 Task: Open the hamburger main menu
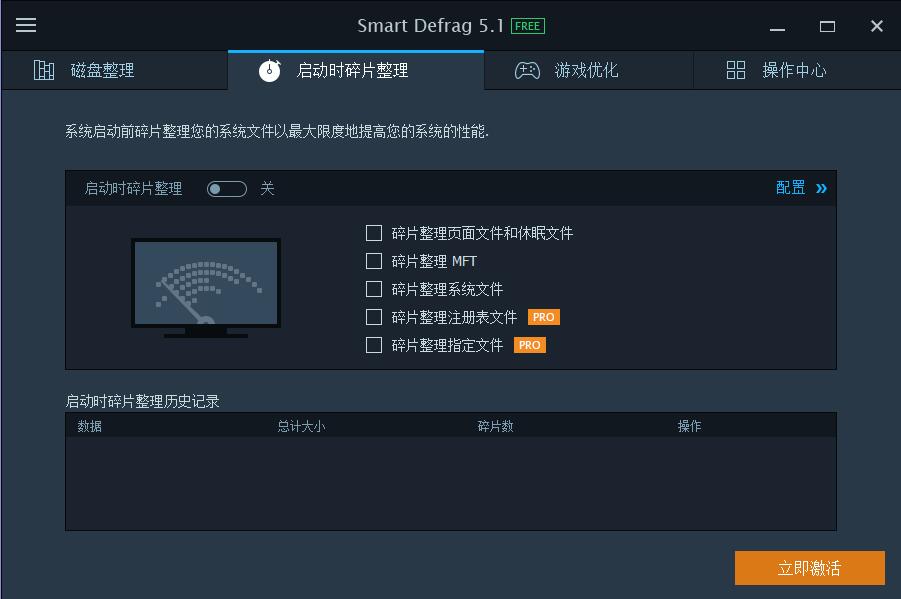point(26,25)
